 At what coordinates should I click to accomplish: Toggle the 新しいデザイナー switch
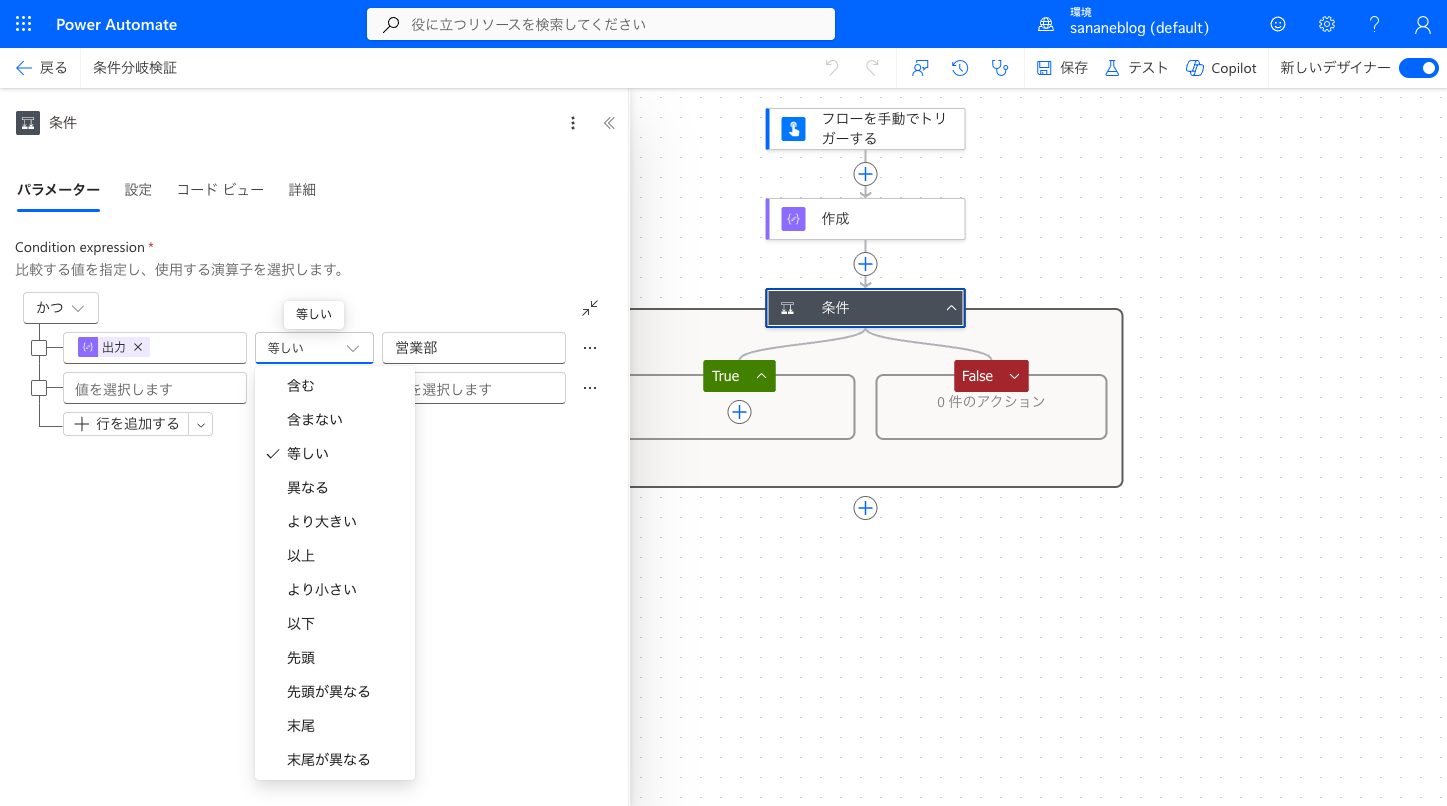(x=1418, y=68)
